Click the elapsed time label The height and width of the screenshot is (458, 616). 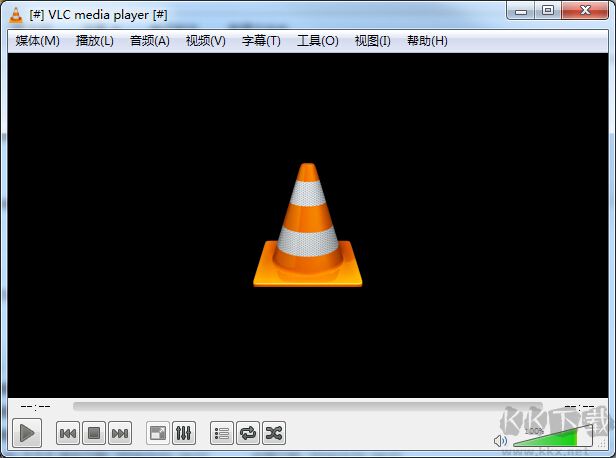click(35, 406)
